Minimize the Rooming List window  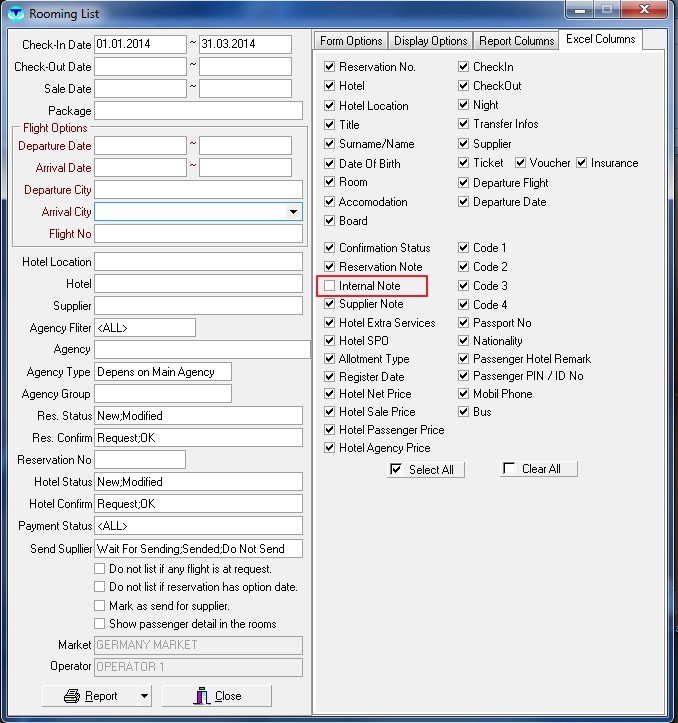578,11
